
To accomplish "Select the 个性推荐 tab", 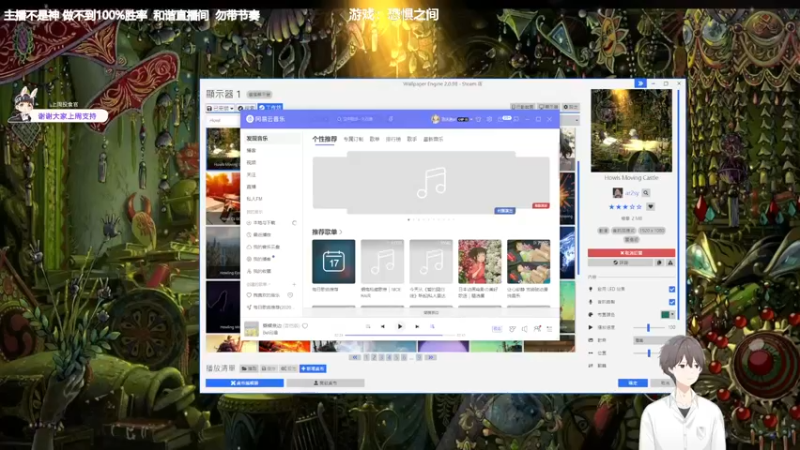I will click(324, 139).
